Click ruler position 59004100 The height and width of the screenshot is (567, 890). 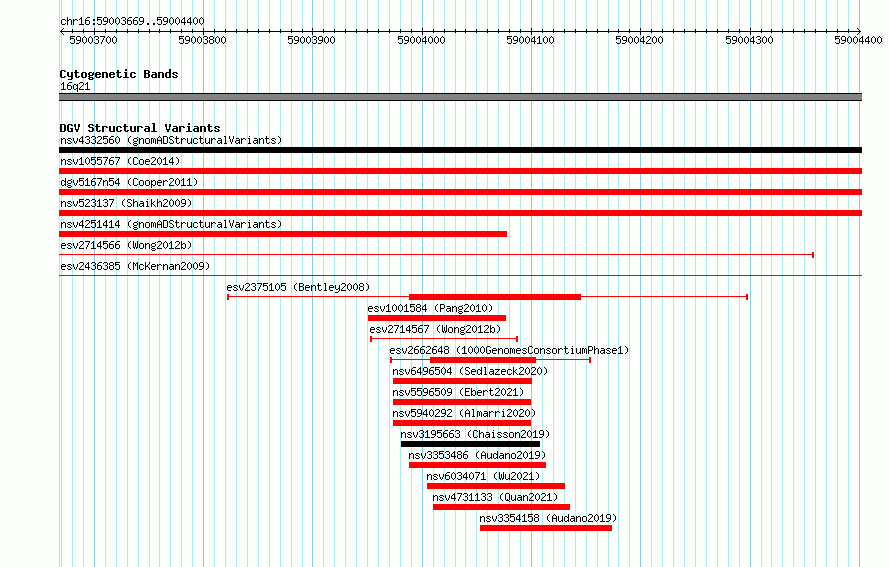(530, 40)
